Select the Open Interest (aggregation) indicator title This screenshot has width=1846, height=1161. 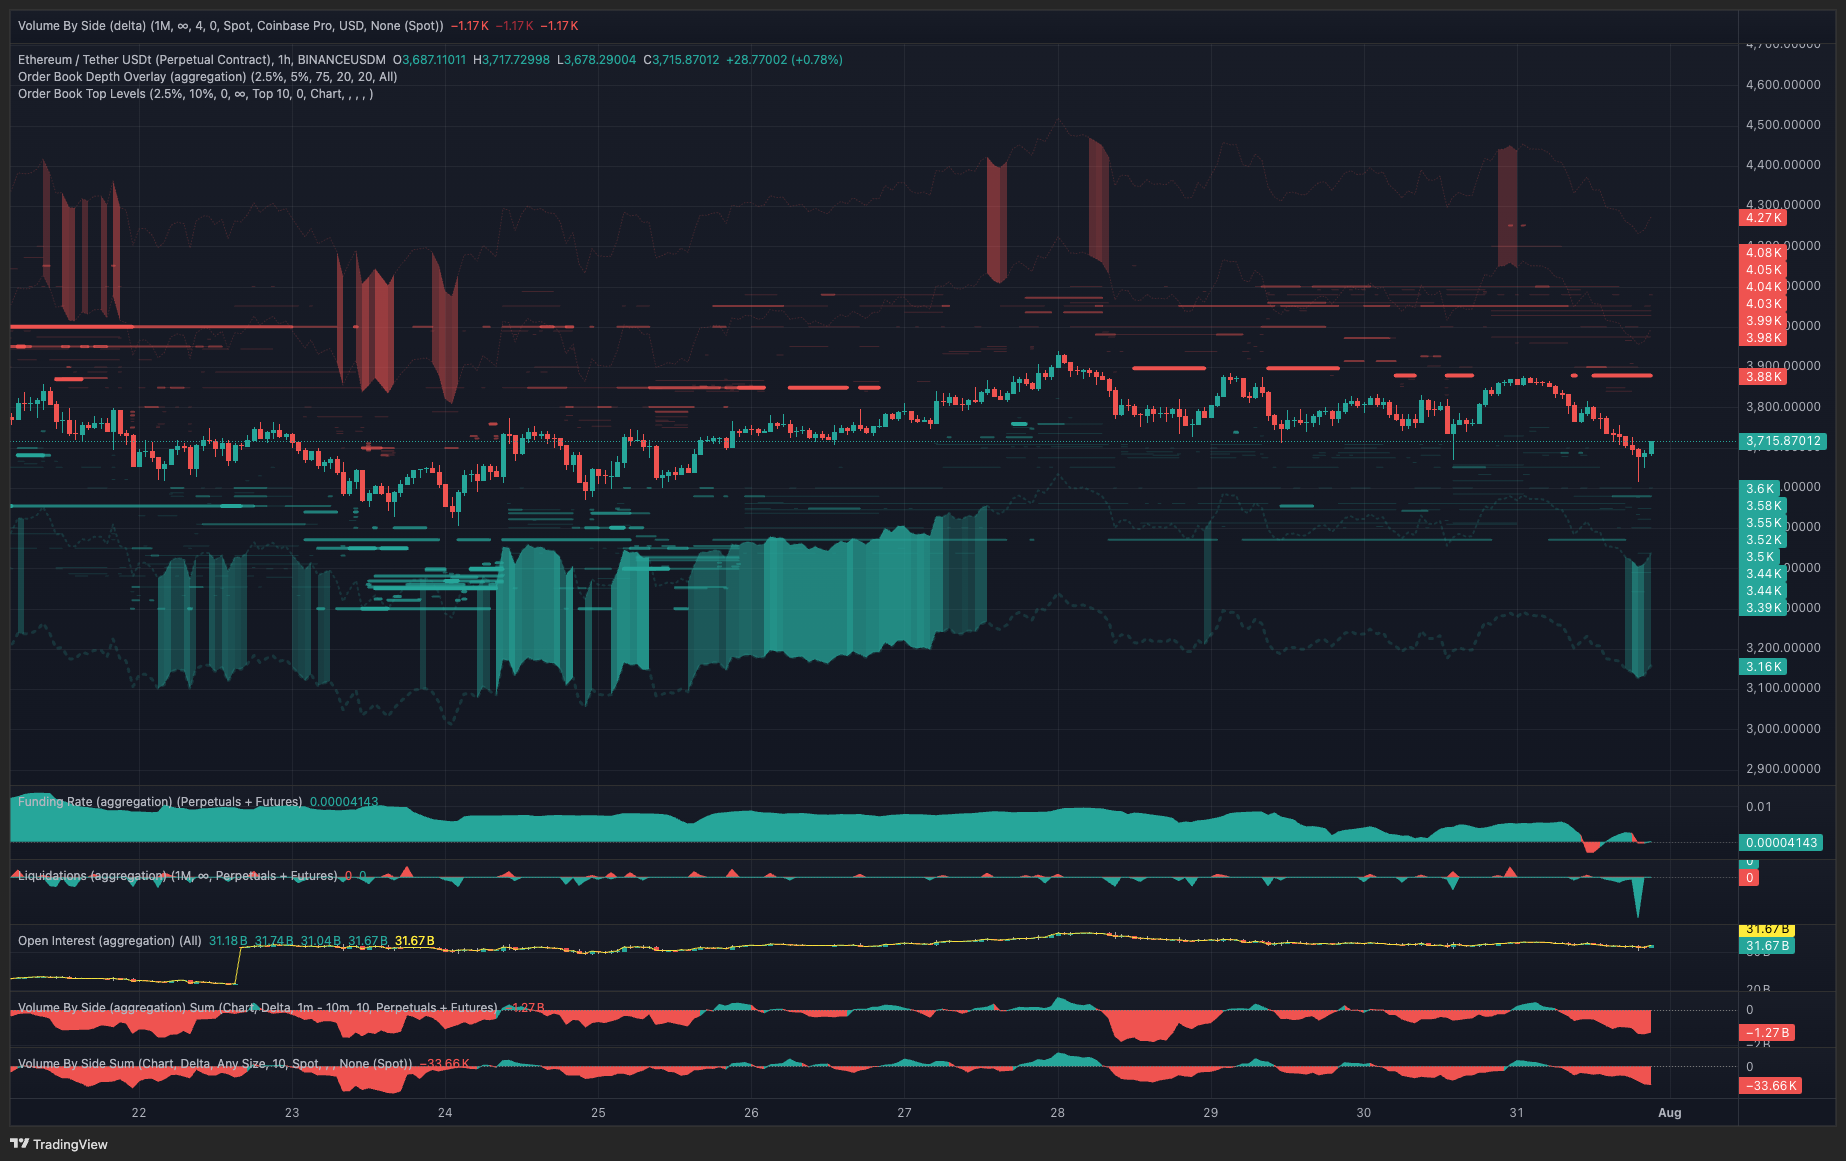pyautogui.click(x=110, y=941)
